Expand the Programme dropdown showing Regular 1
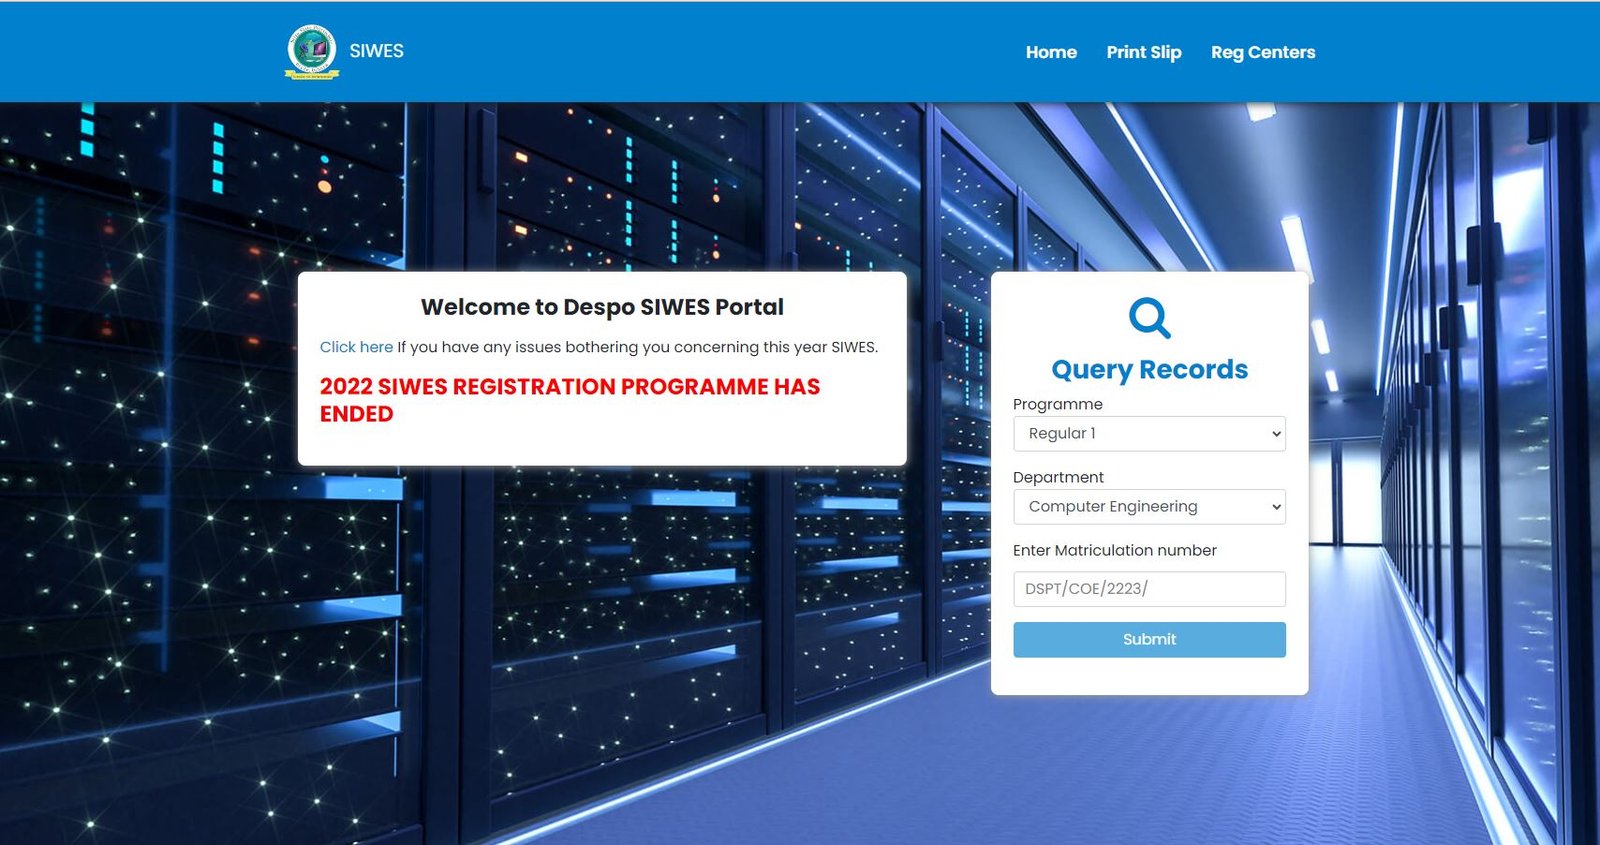The image size is (1600, 845). click(x=1148, y=434)
